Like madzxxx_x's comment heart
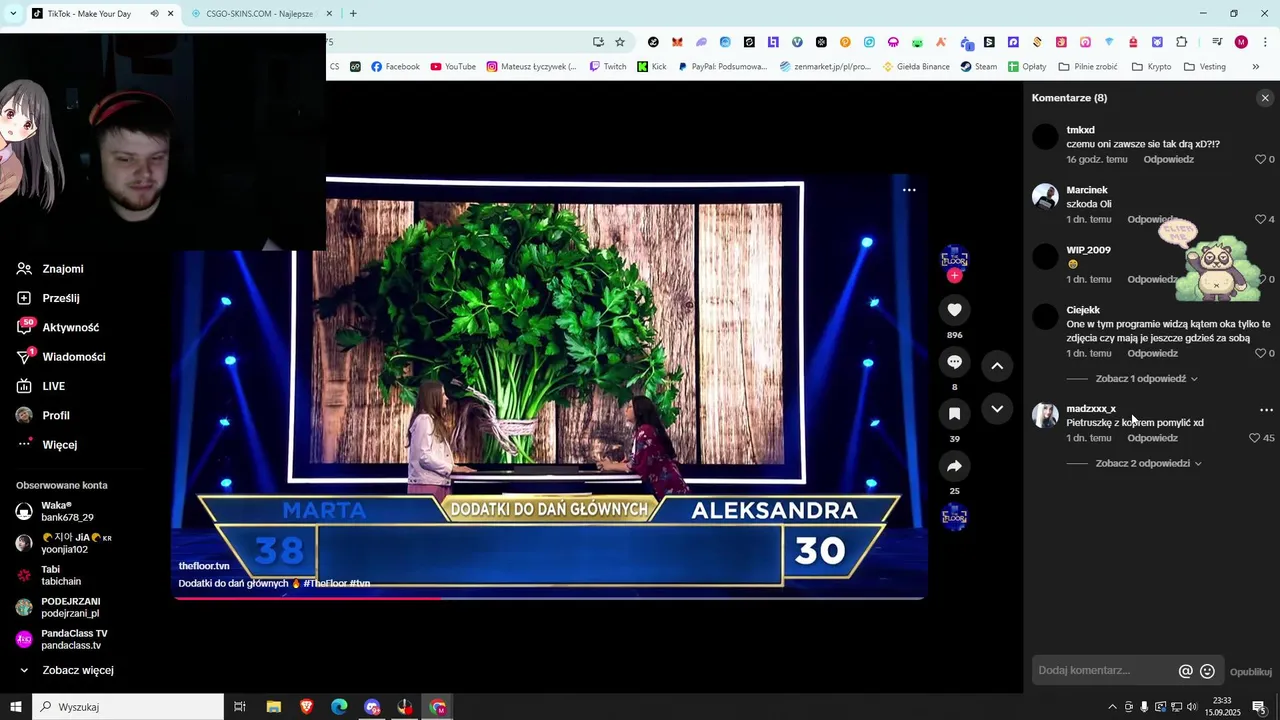The image size is (1280, 720). (1254, 438)
